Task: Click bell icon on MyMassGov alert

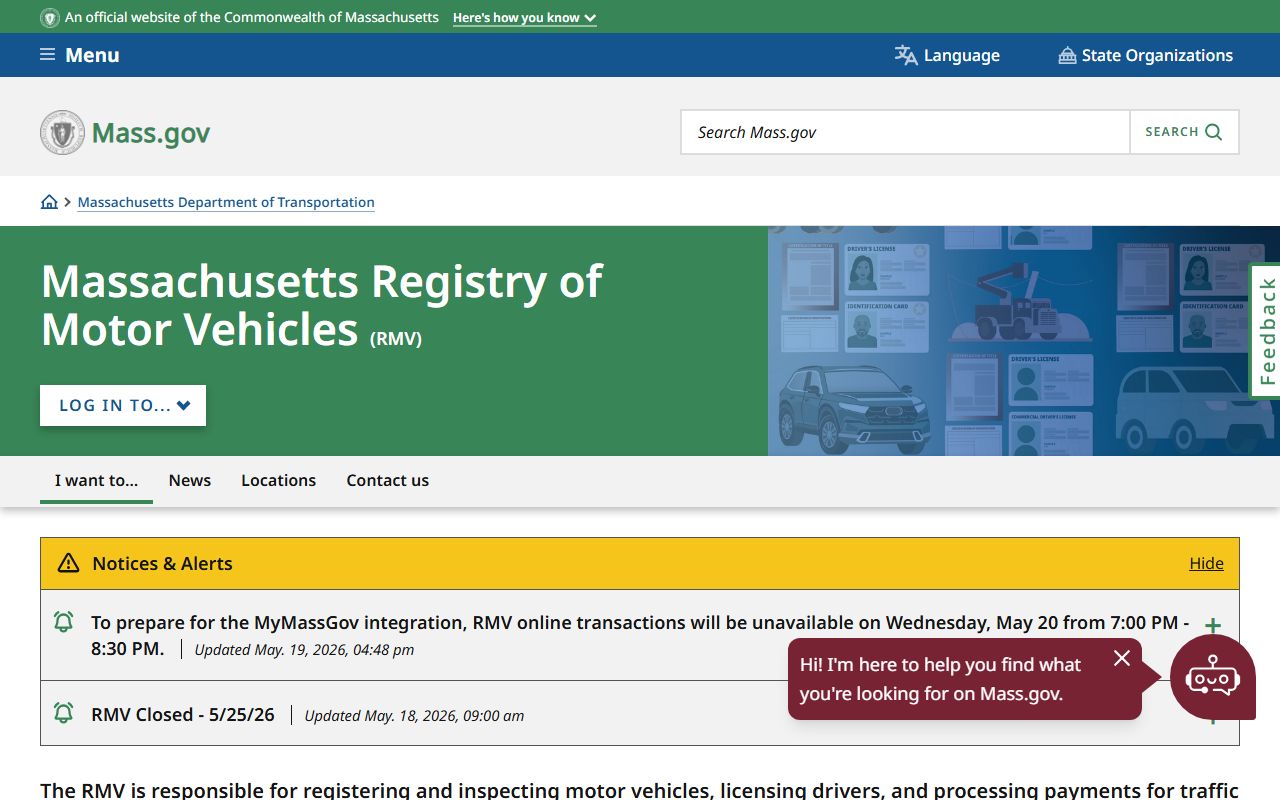Action: pyautogui.click(x=63, y=622)
